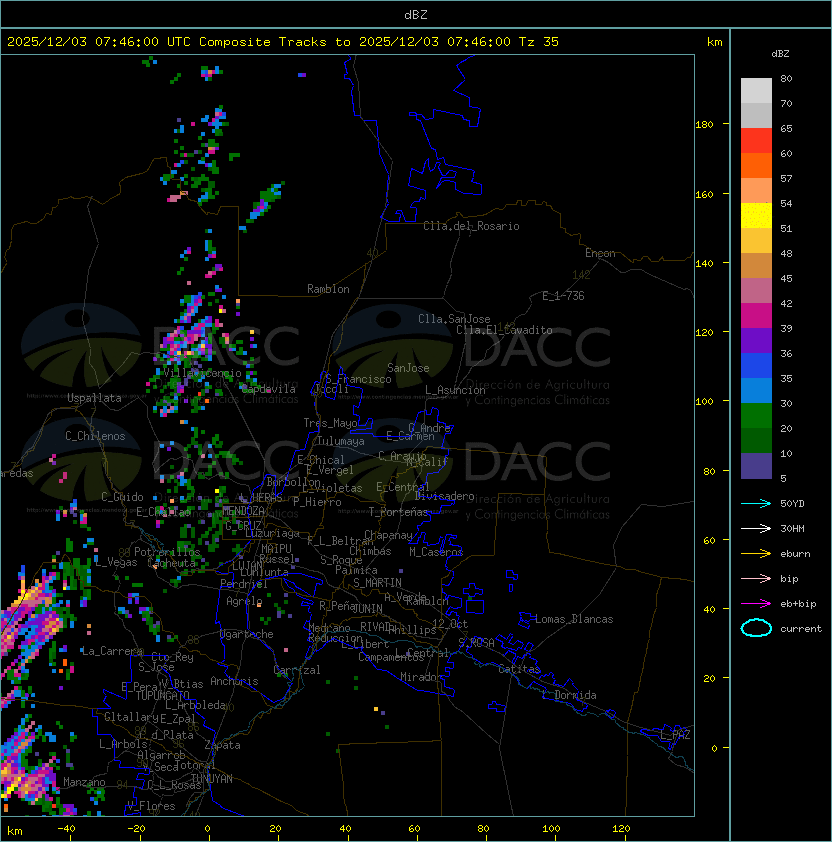
Task: Click the yellow eburn arrow icon
Action: point(756,553)
